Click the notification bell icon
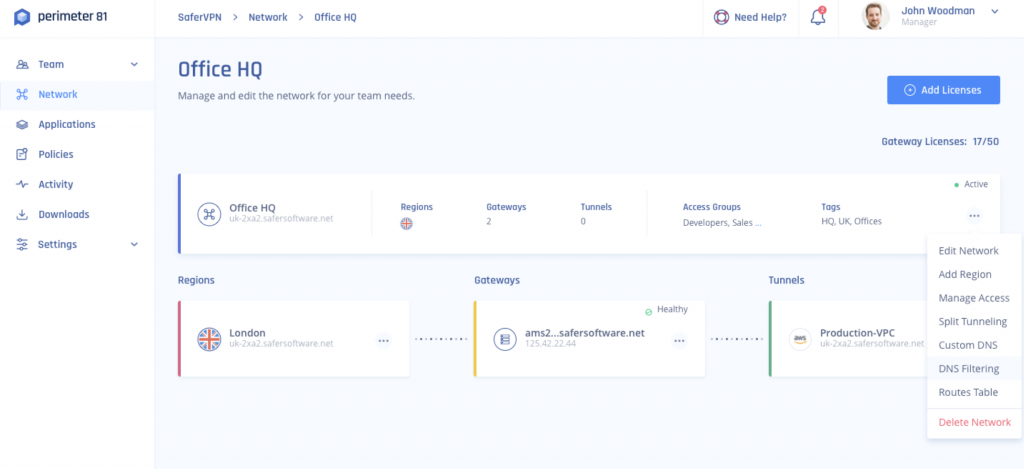The width and height of the screenshot is (1024, 469). [817, 17]
